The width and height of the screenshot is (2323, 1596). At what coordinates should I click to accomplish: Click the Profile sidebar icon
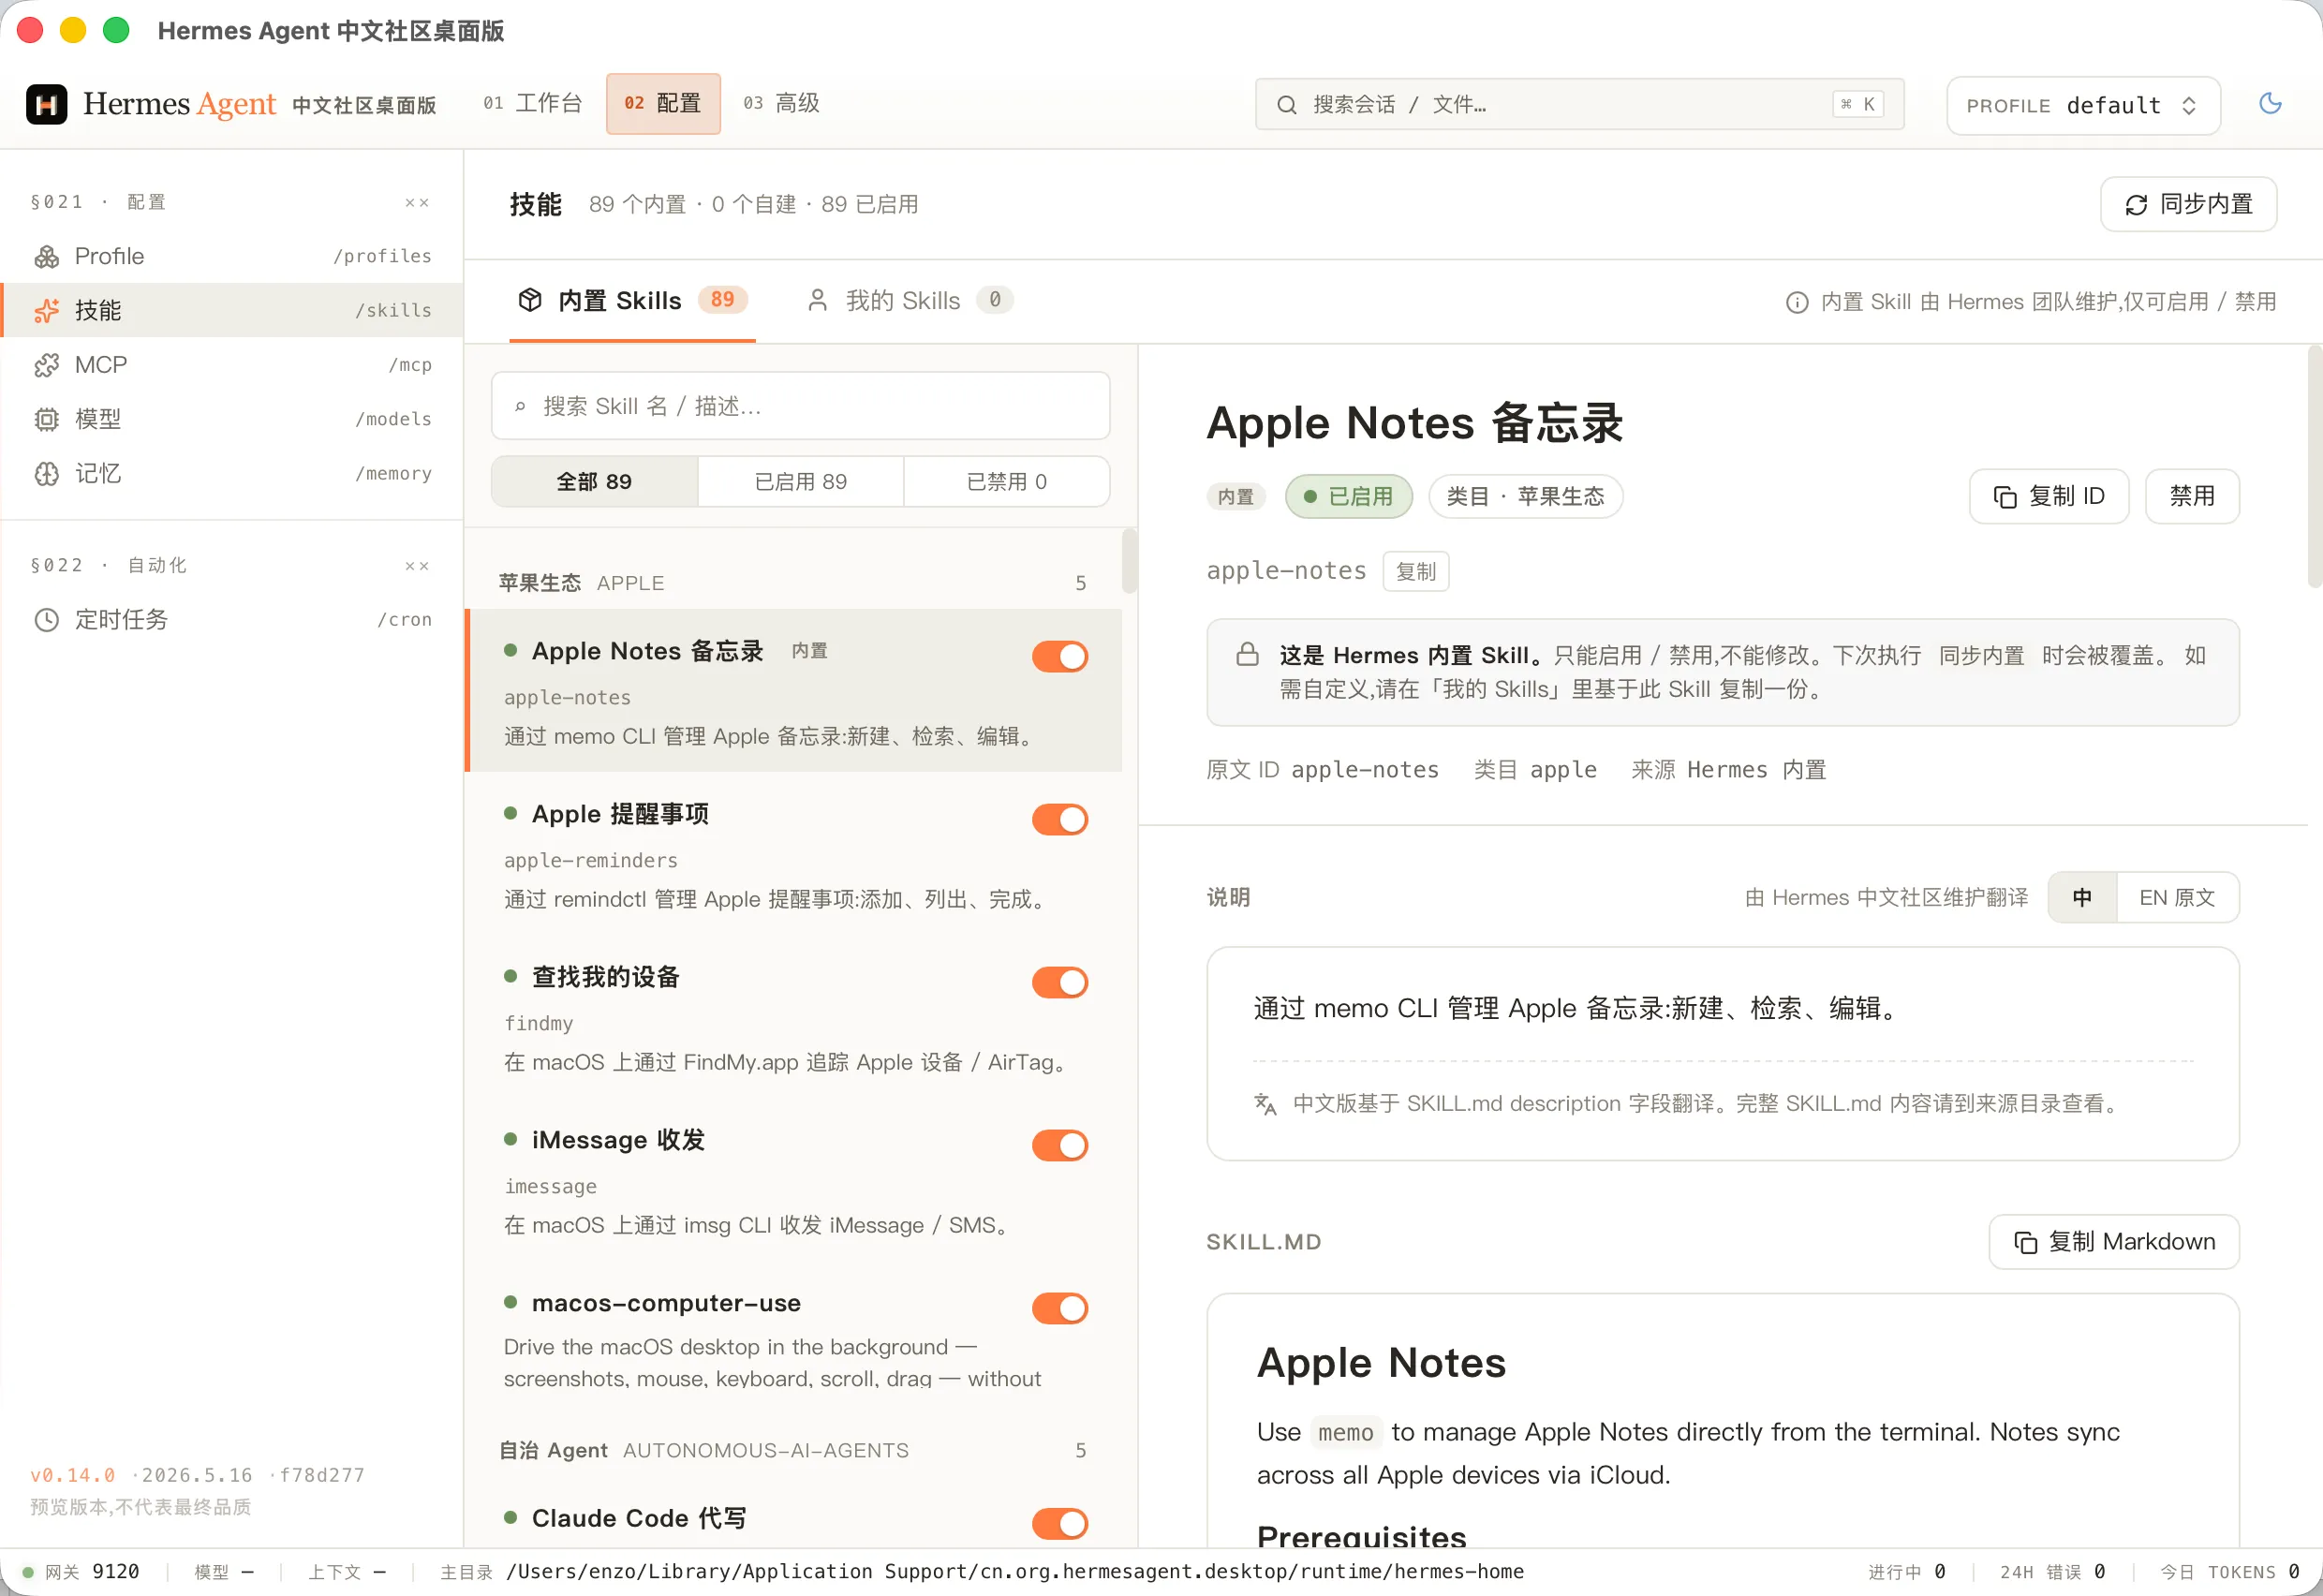pyautogui.click(x=47, y=257)
